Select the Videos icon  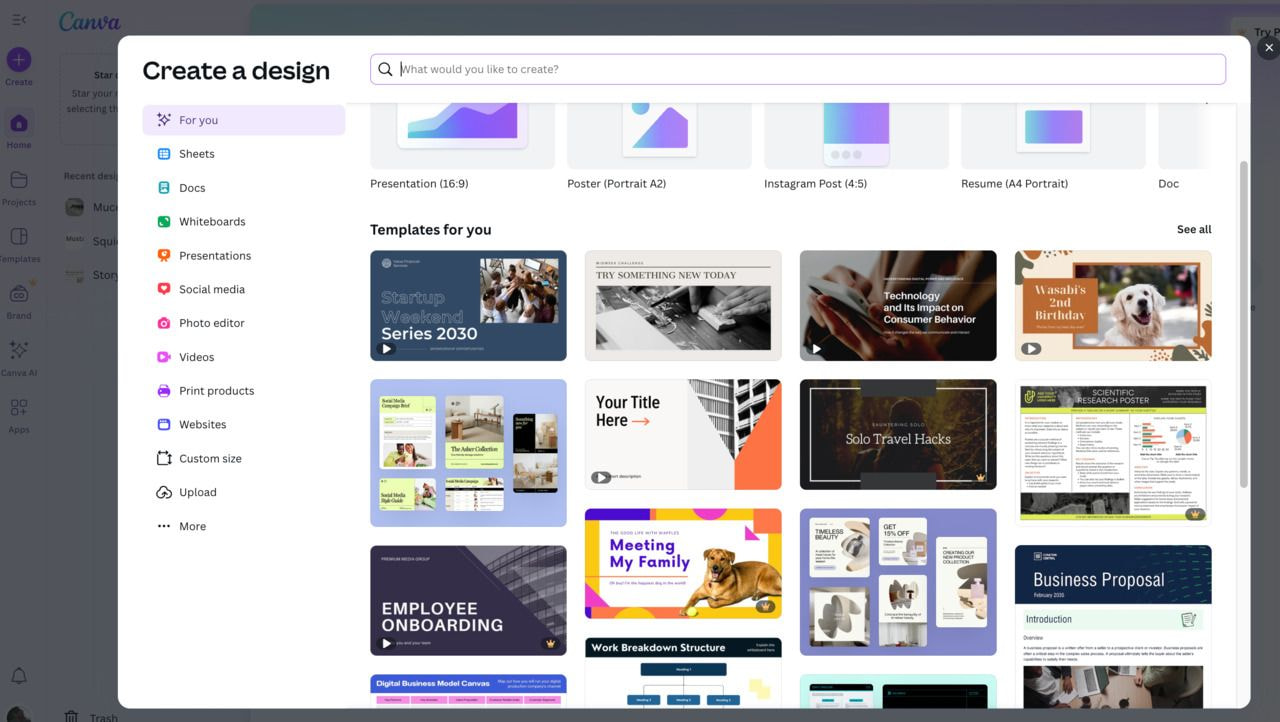tap(164, 357)
